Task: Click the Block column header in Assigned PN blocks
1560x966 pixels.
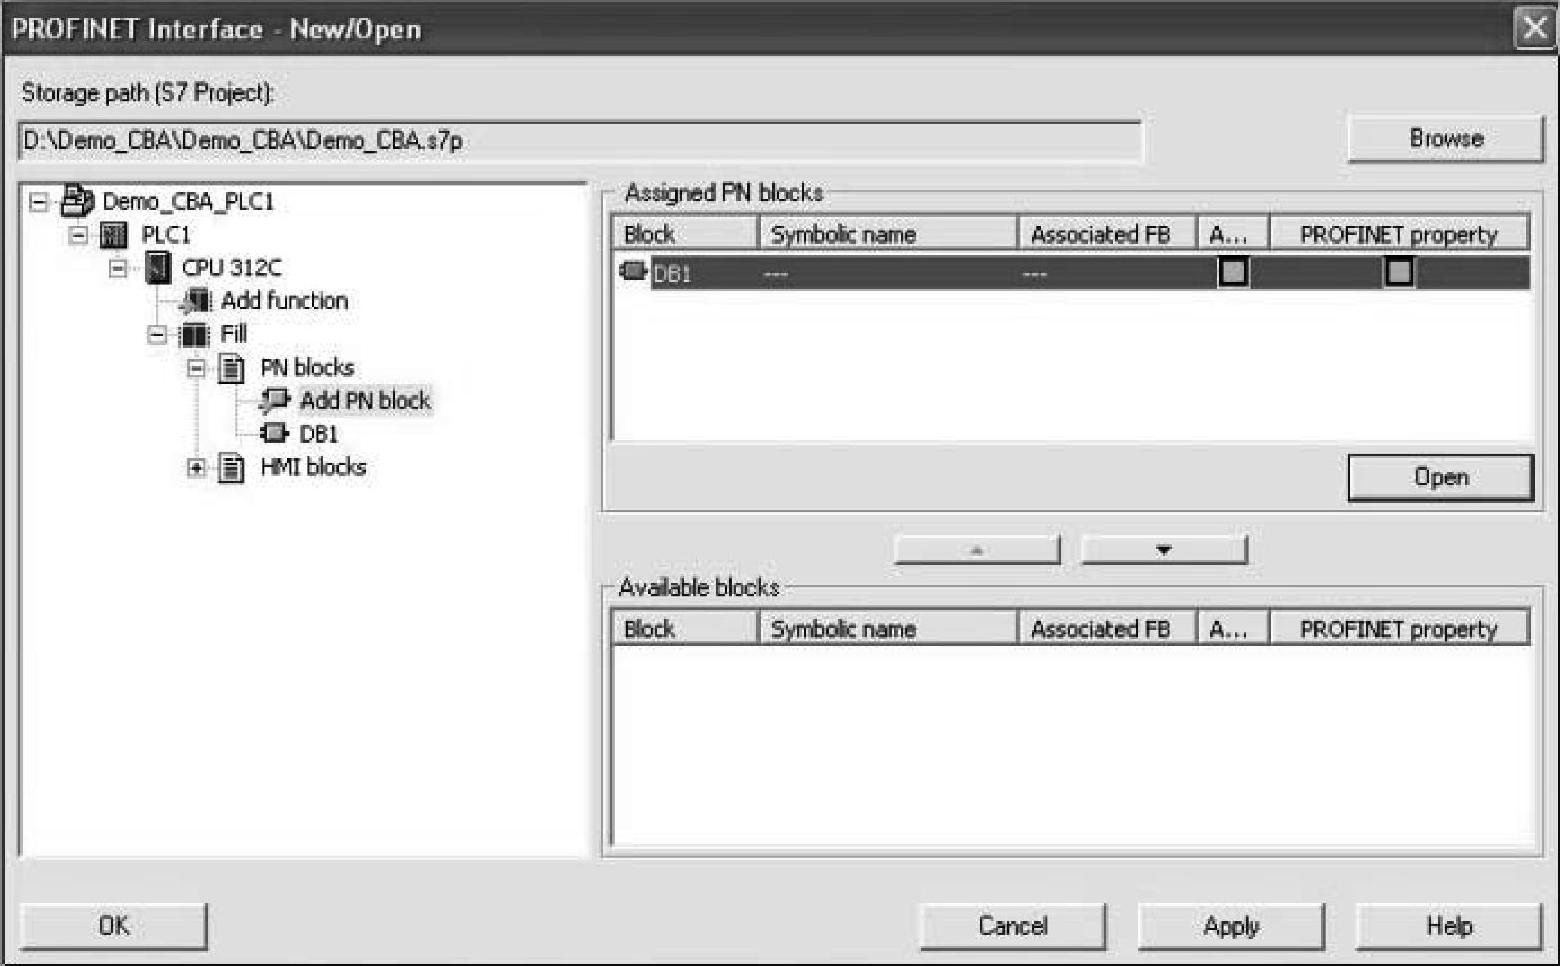Action: click(686, 234)
